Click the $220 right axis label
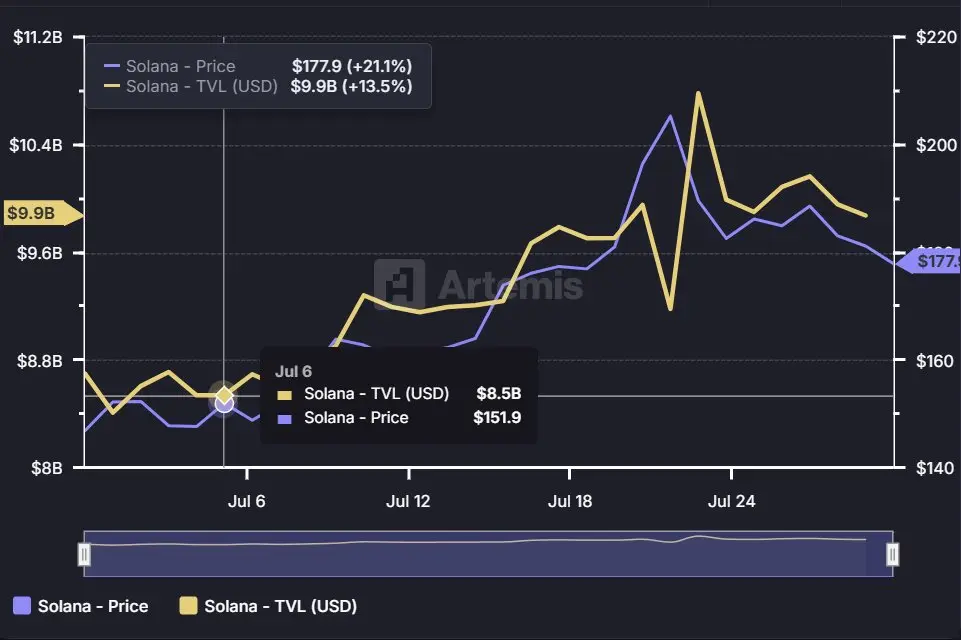The image size is (961, 640). pyautogui.click(x=936, y=37)
